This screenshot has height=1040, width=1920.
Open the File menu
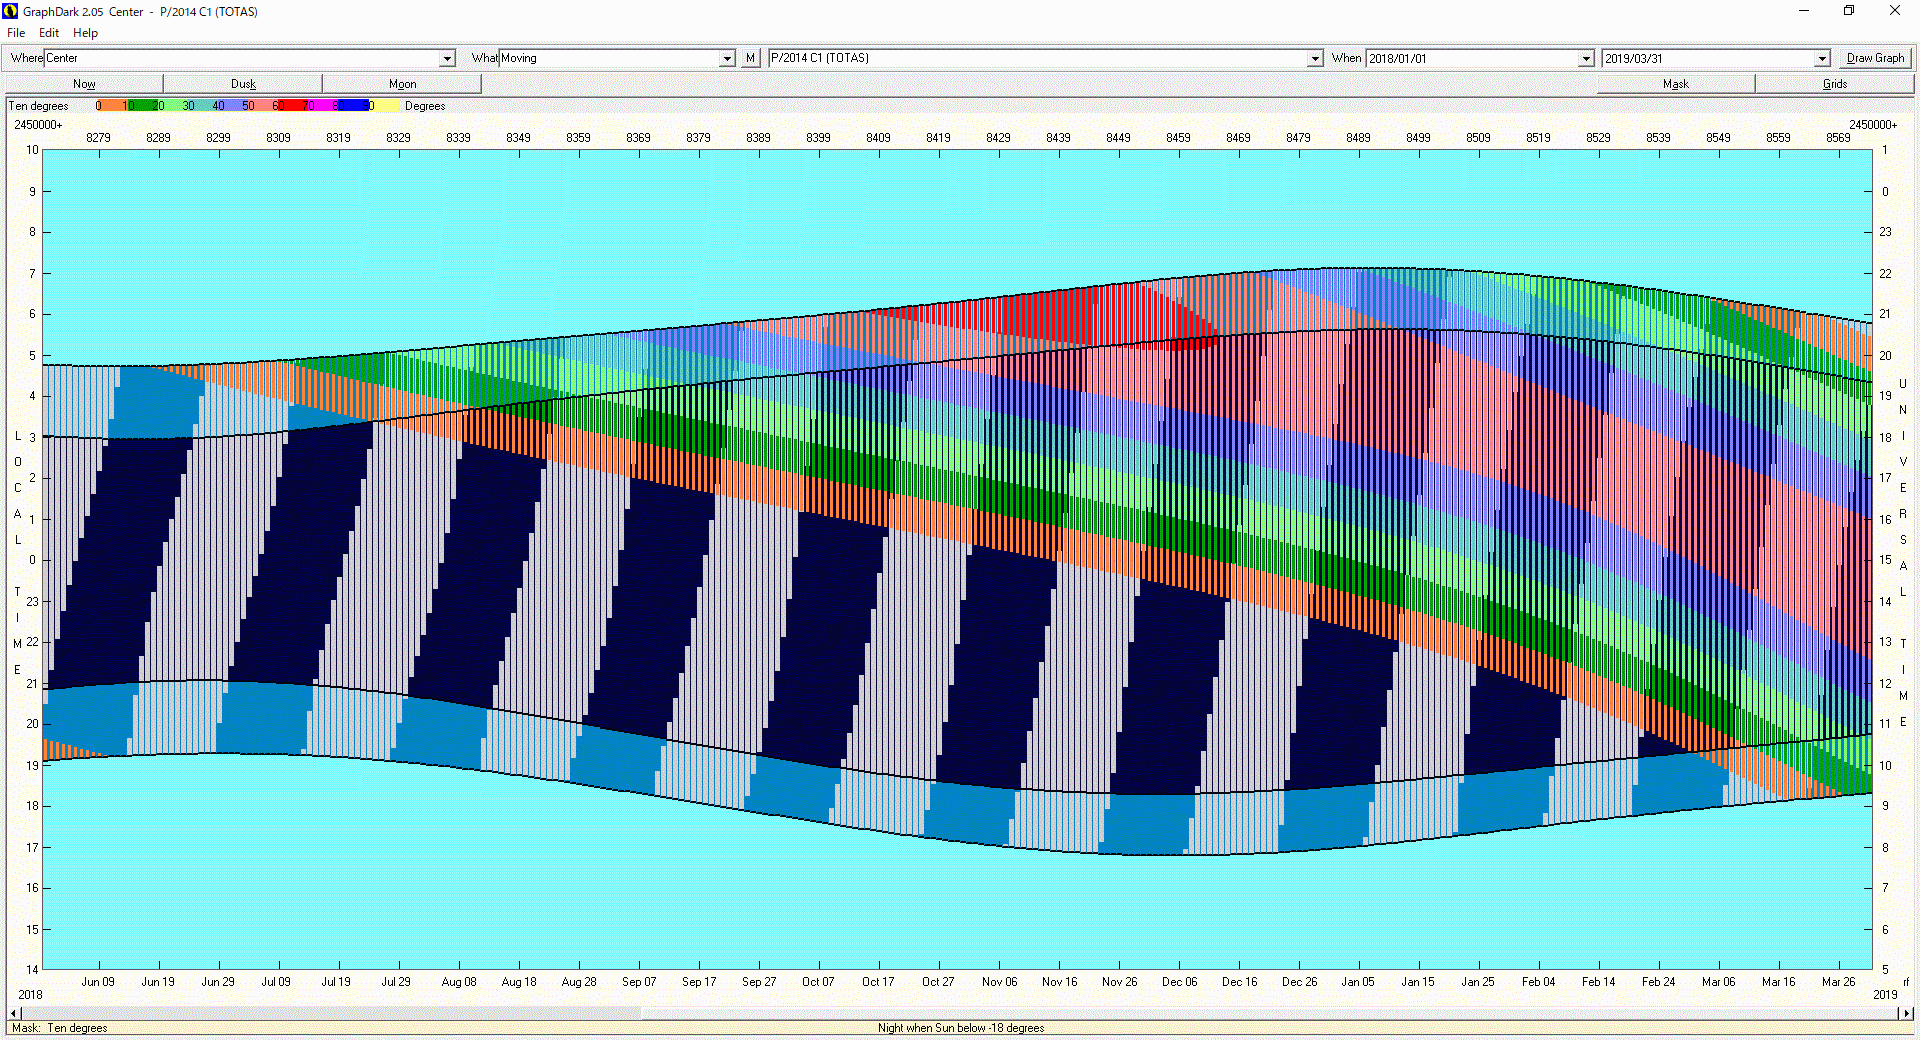pyautogui.click(x=16, y=33)
